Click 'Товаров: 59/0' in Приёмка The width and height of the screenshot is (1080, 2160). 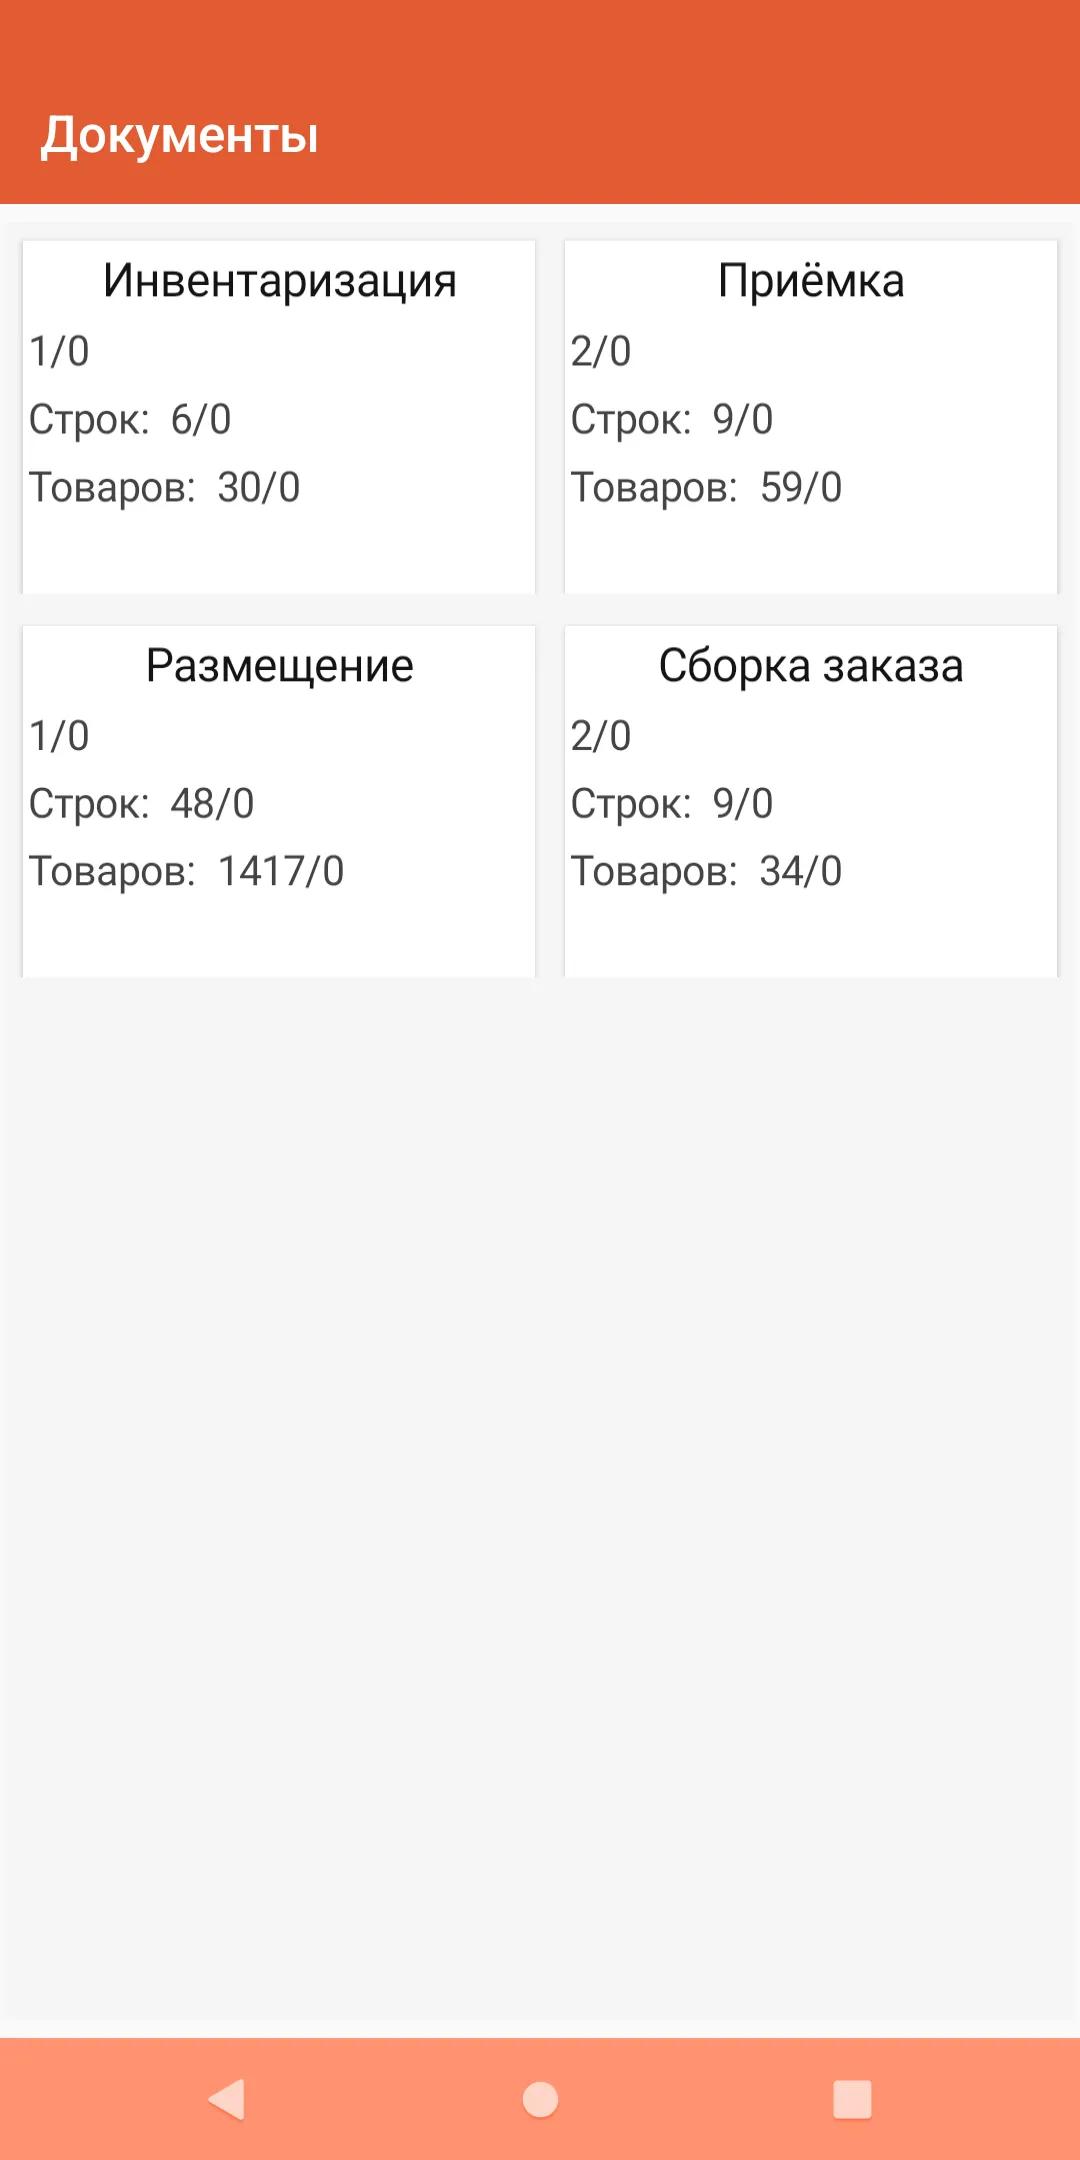click(x=706, y=488)
